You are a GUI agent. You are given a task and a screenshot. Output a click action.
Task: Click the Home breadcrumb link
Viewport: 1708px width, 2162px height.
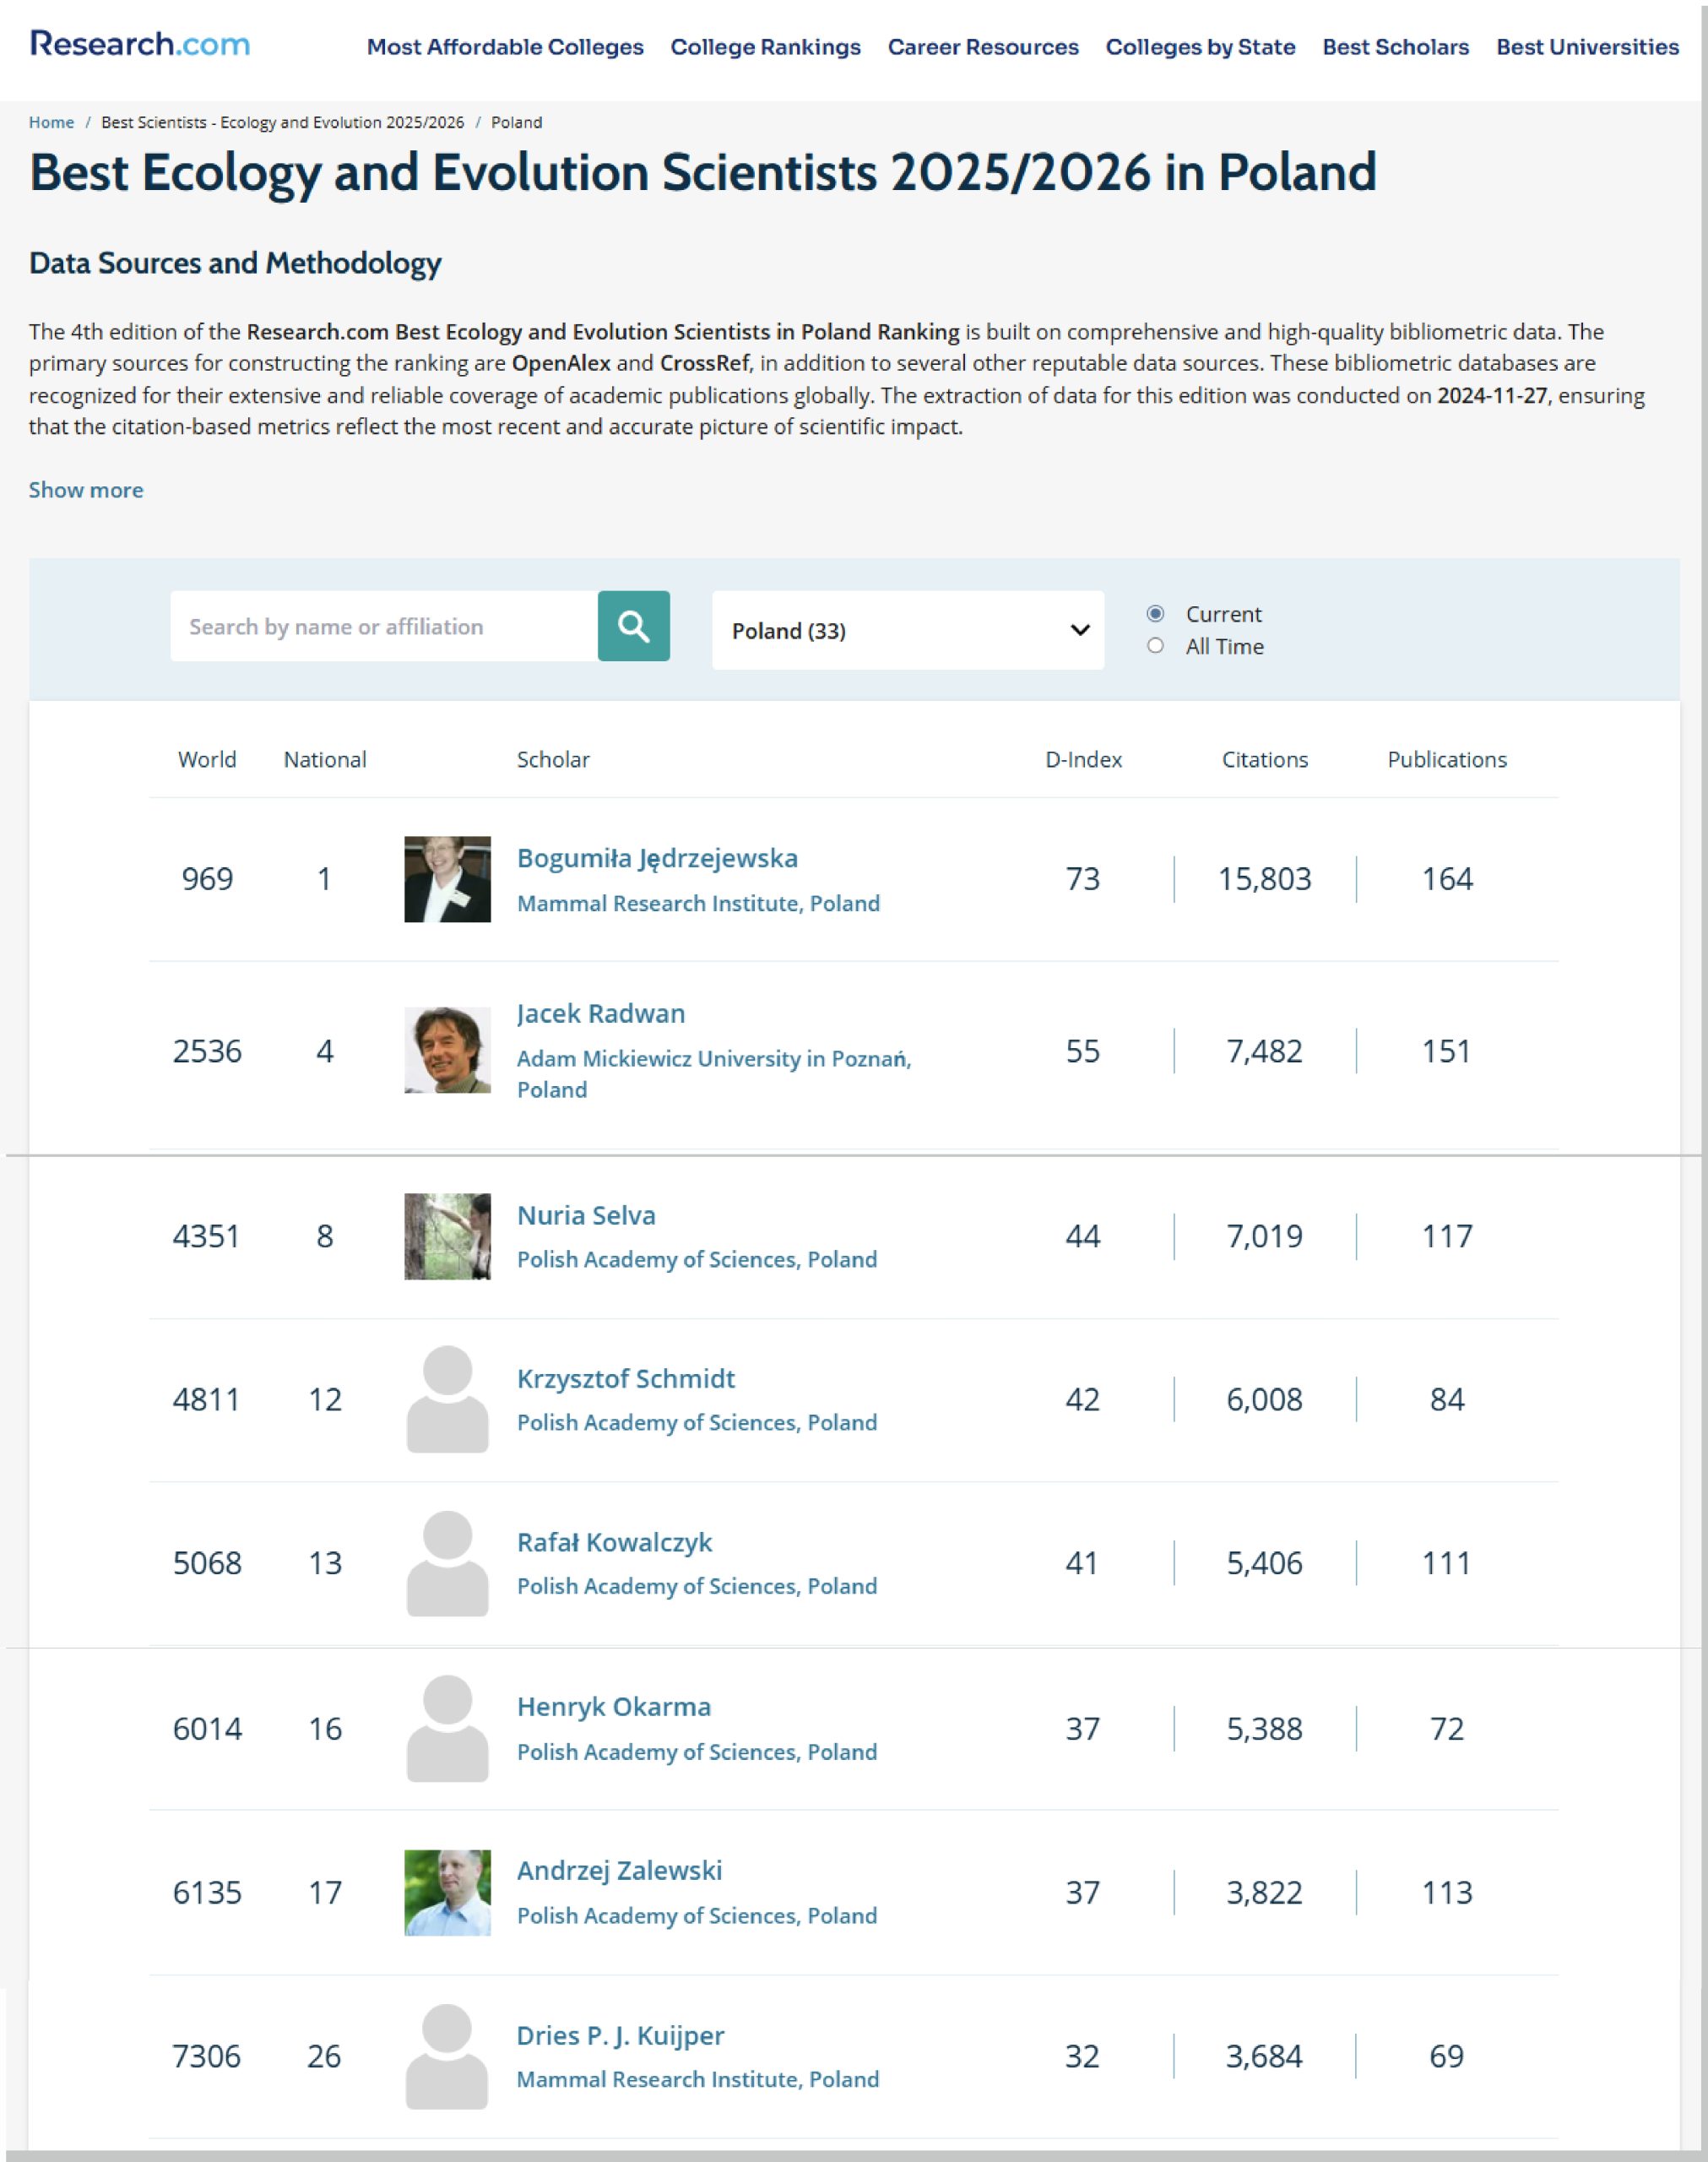tap(51, 122)
